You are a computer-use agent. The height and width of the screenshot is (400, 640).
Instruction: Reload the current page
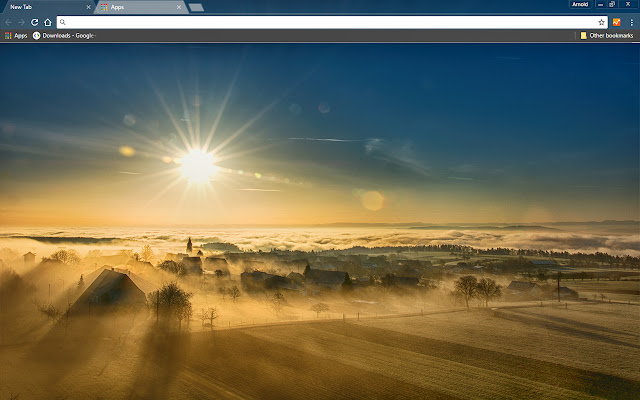tap(35, 22)
